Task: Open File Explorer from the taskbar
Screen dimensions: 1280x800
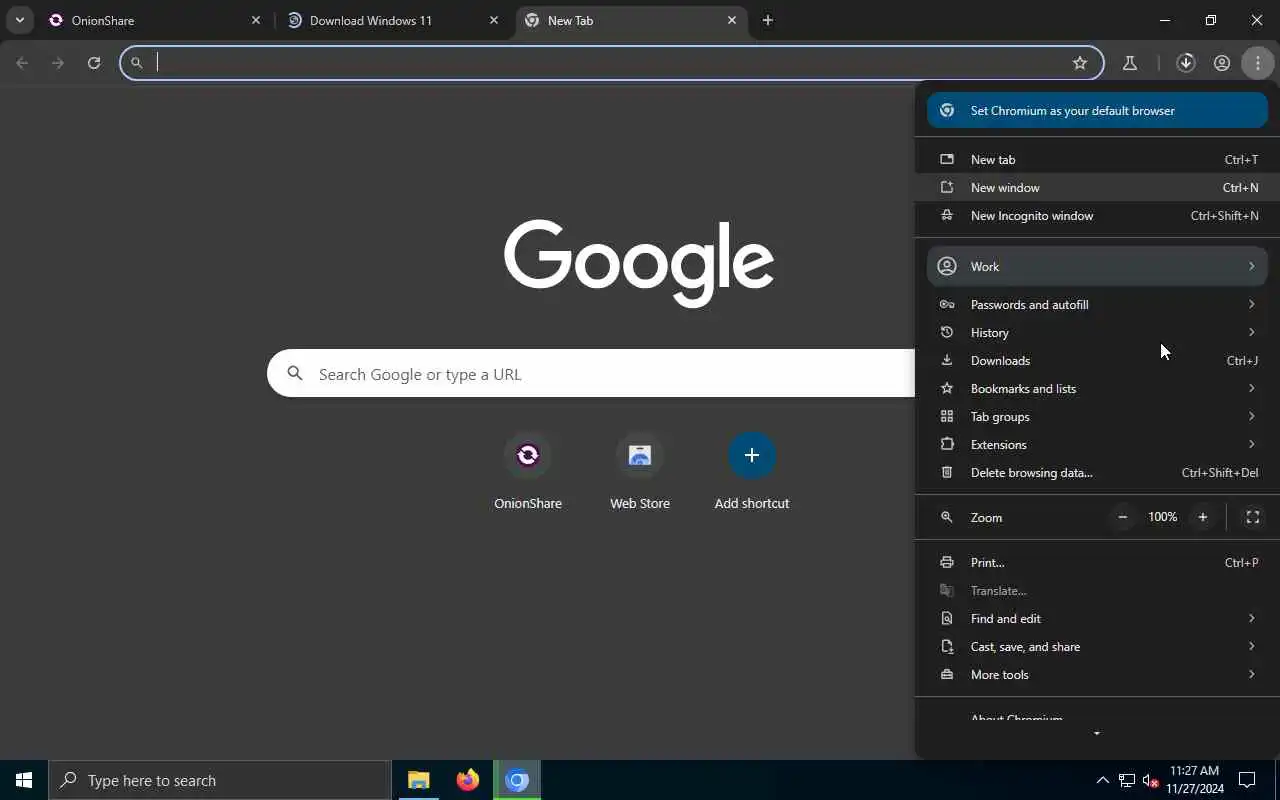Action: pos(419,780)
